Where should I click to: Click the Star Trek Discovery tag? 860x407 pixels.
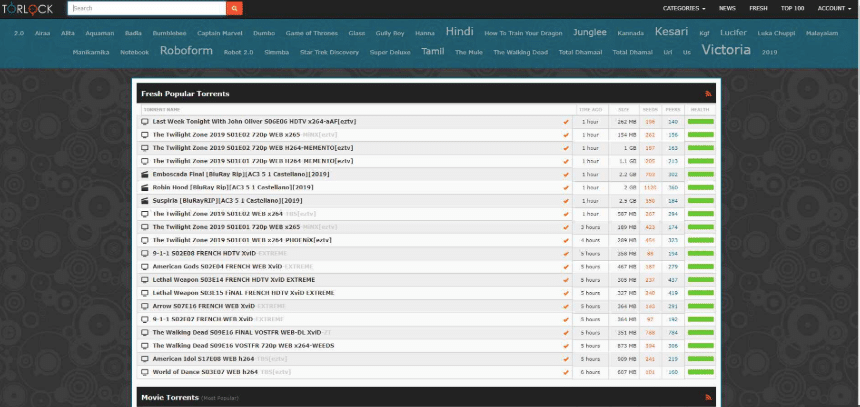pyautogui.click(x=329, y=53)
